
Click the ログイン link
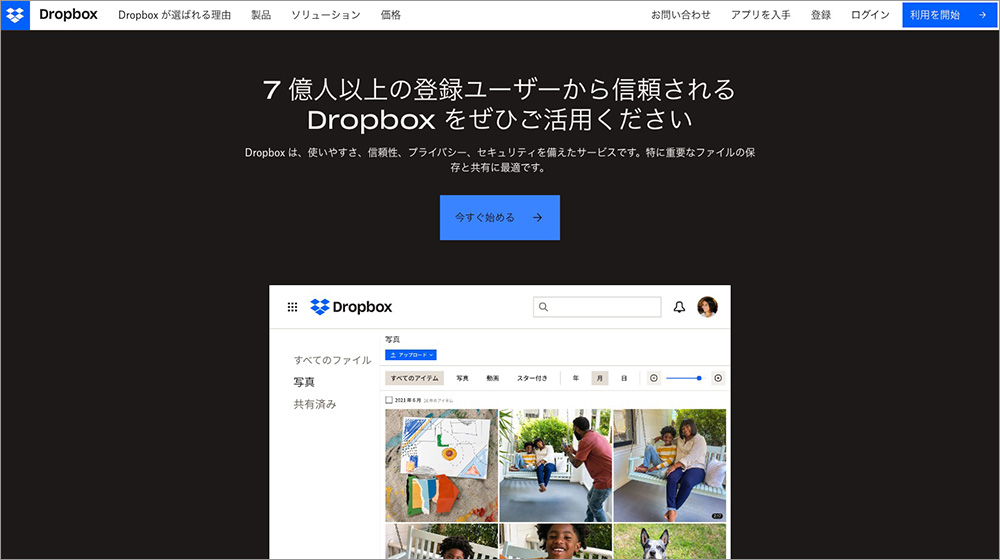[870, 15]
